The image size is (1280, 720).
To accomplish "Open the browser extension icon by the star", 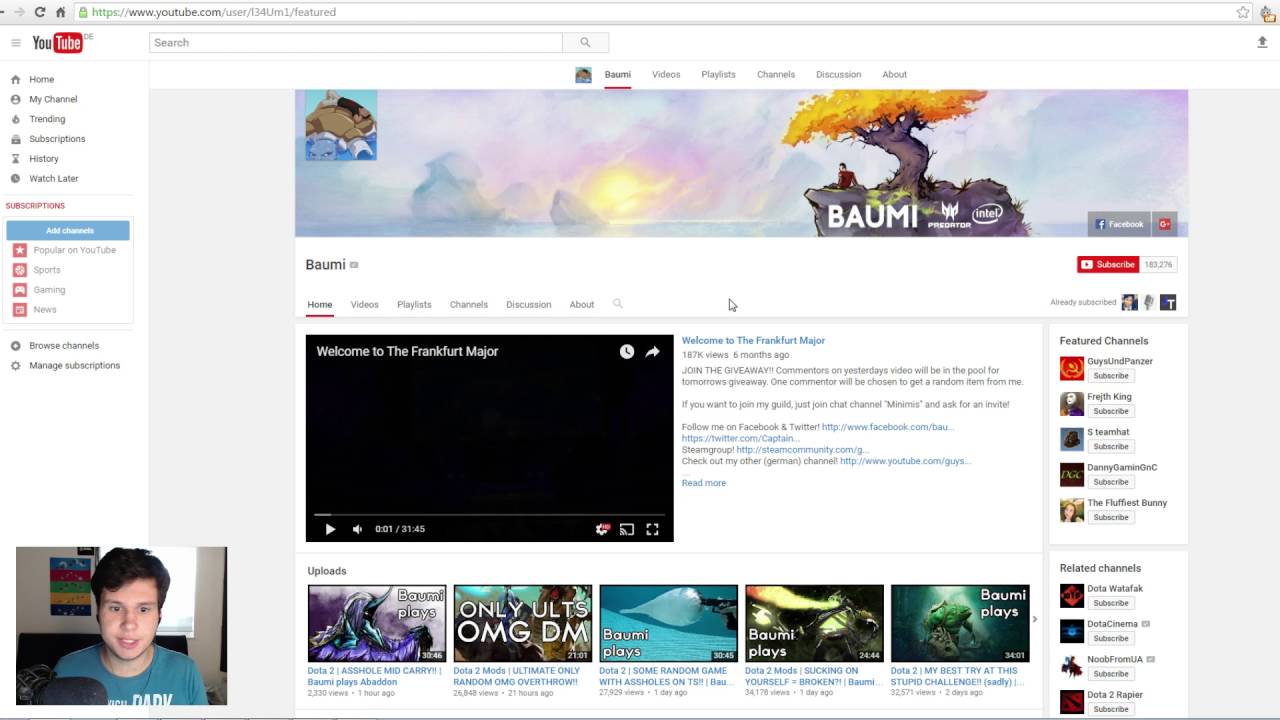I will [x=1266, y=12].
